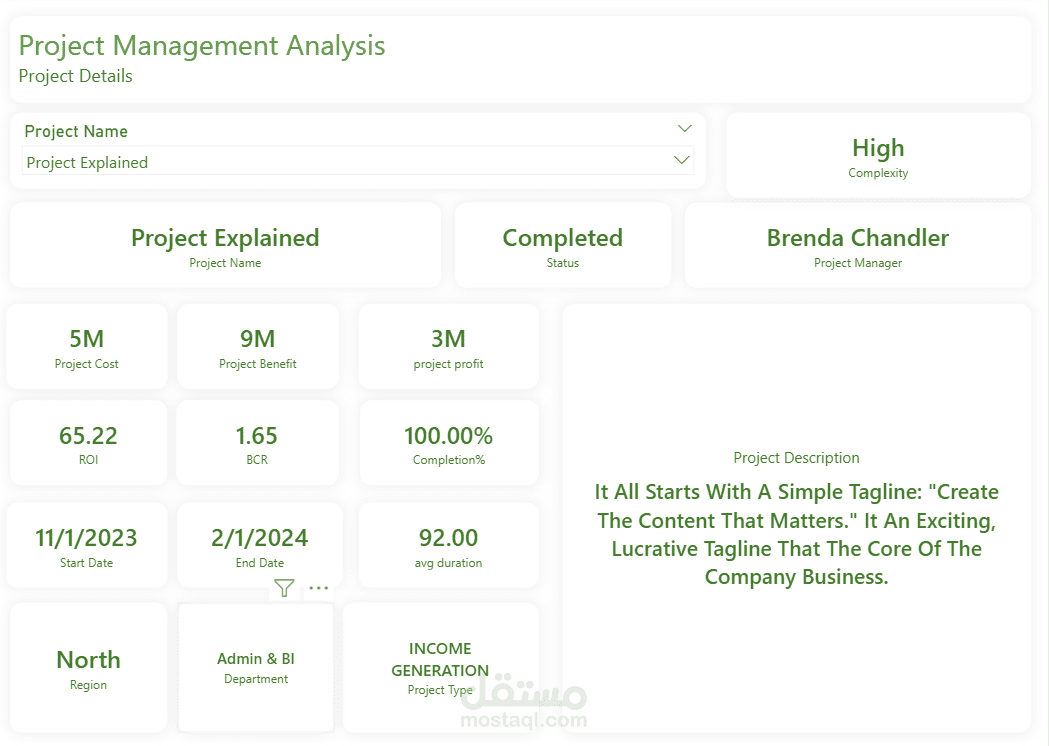The width and height of the screenshot is (1049, 746).
Task: Open the more options ellipsis menu
Action: (x=318, y=588)
